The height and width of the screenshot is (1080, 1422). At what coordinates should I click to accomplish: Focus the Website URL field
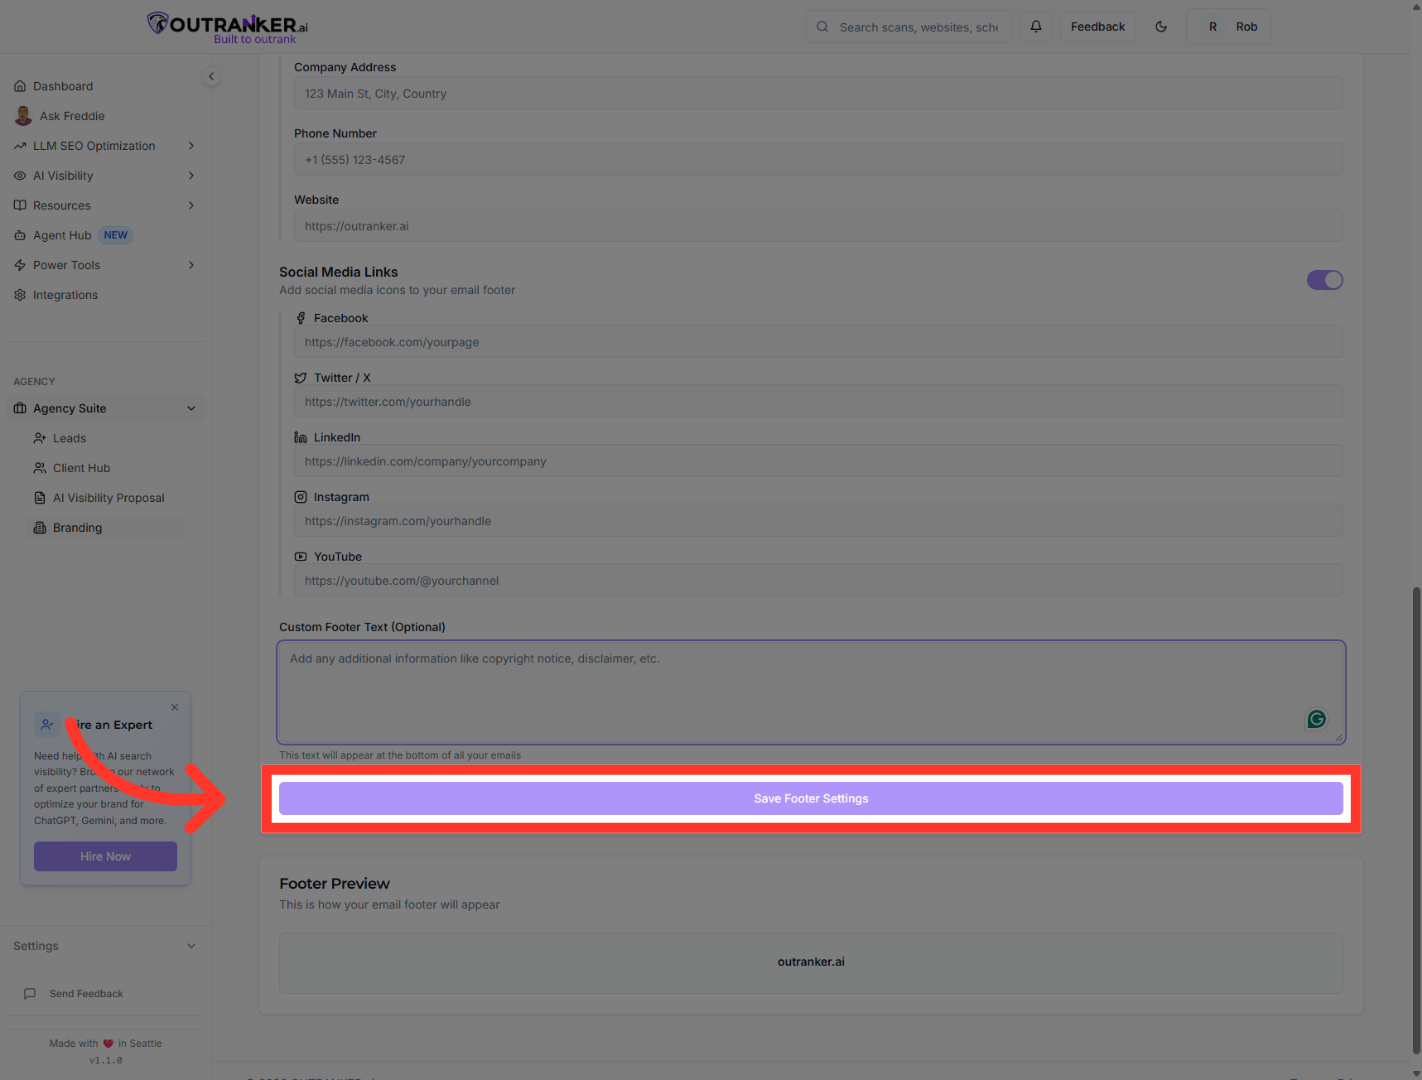[x=818, y=226]
